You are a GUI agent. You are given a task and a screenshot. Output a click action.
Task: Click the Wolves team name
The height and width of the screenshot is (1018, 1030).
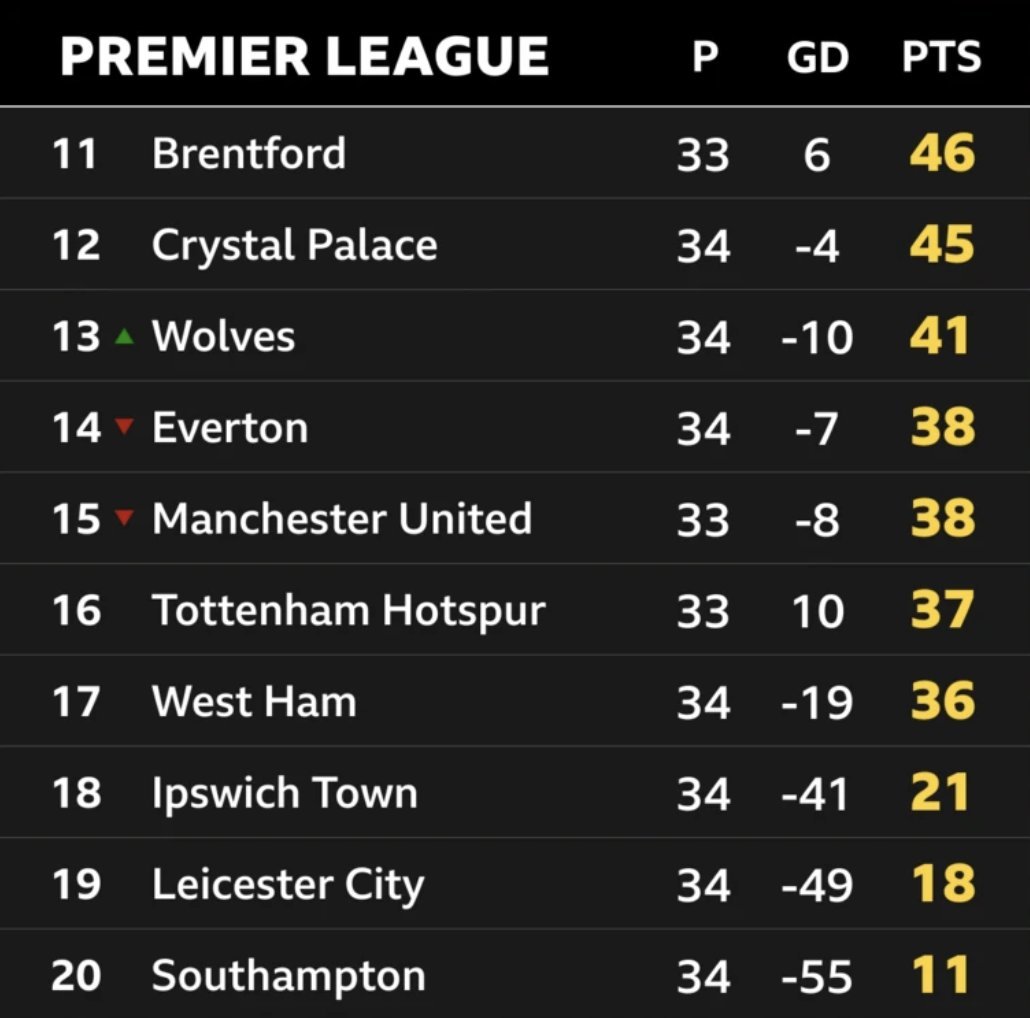click(x=224, y=336)
